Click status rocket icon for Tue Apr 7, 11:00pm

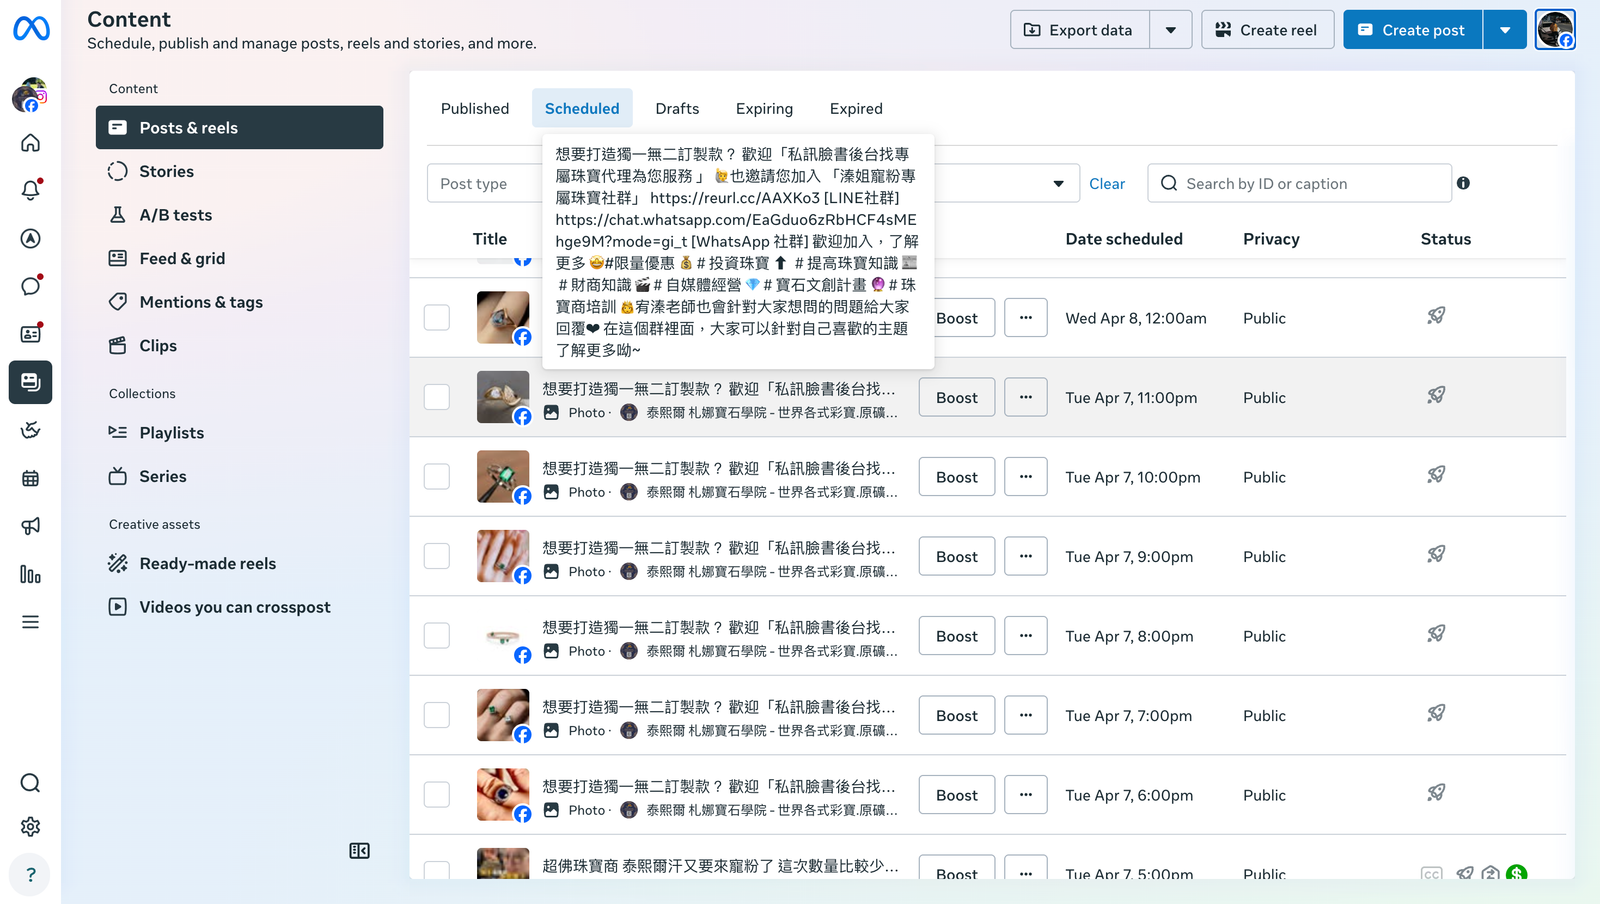(x=1436, y=396)
